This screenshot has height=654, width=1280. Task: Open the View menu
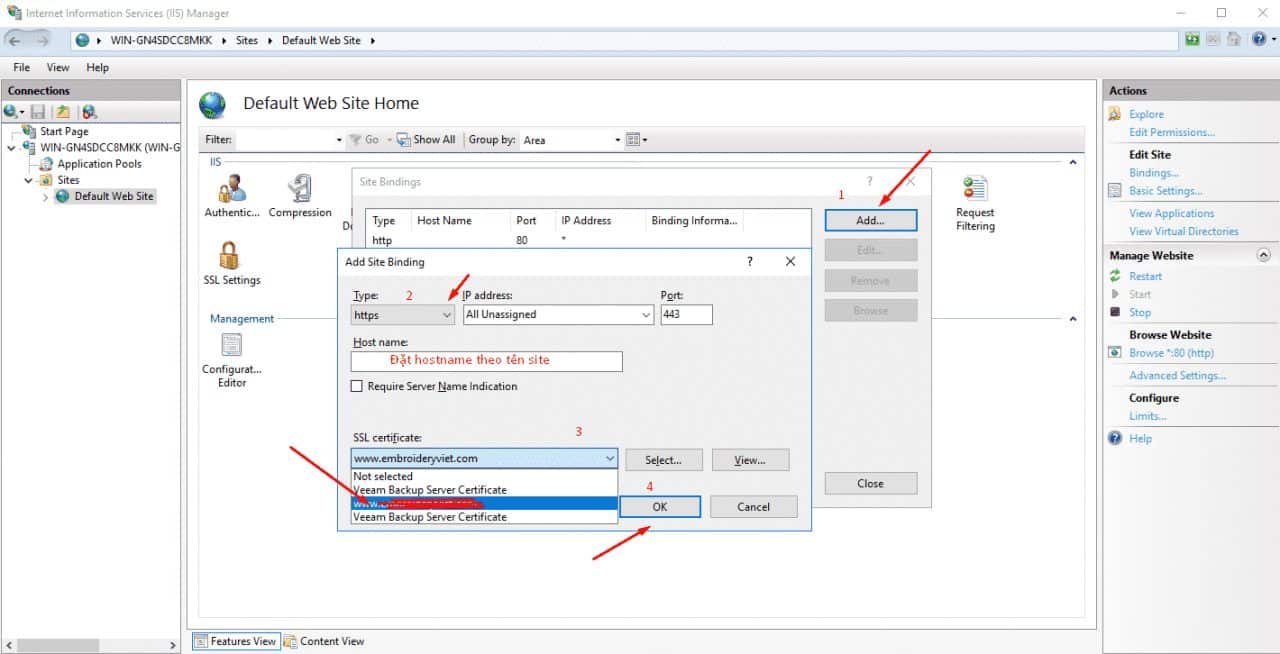[x=58, y=67]
